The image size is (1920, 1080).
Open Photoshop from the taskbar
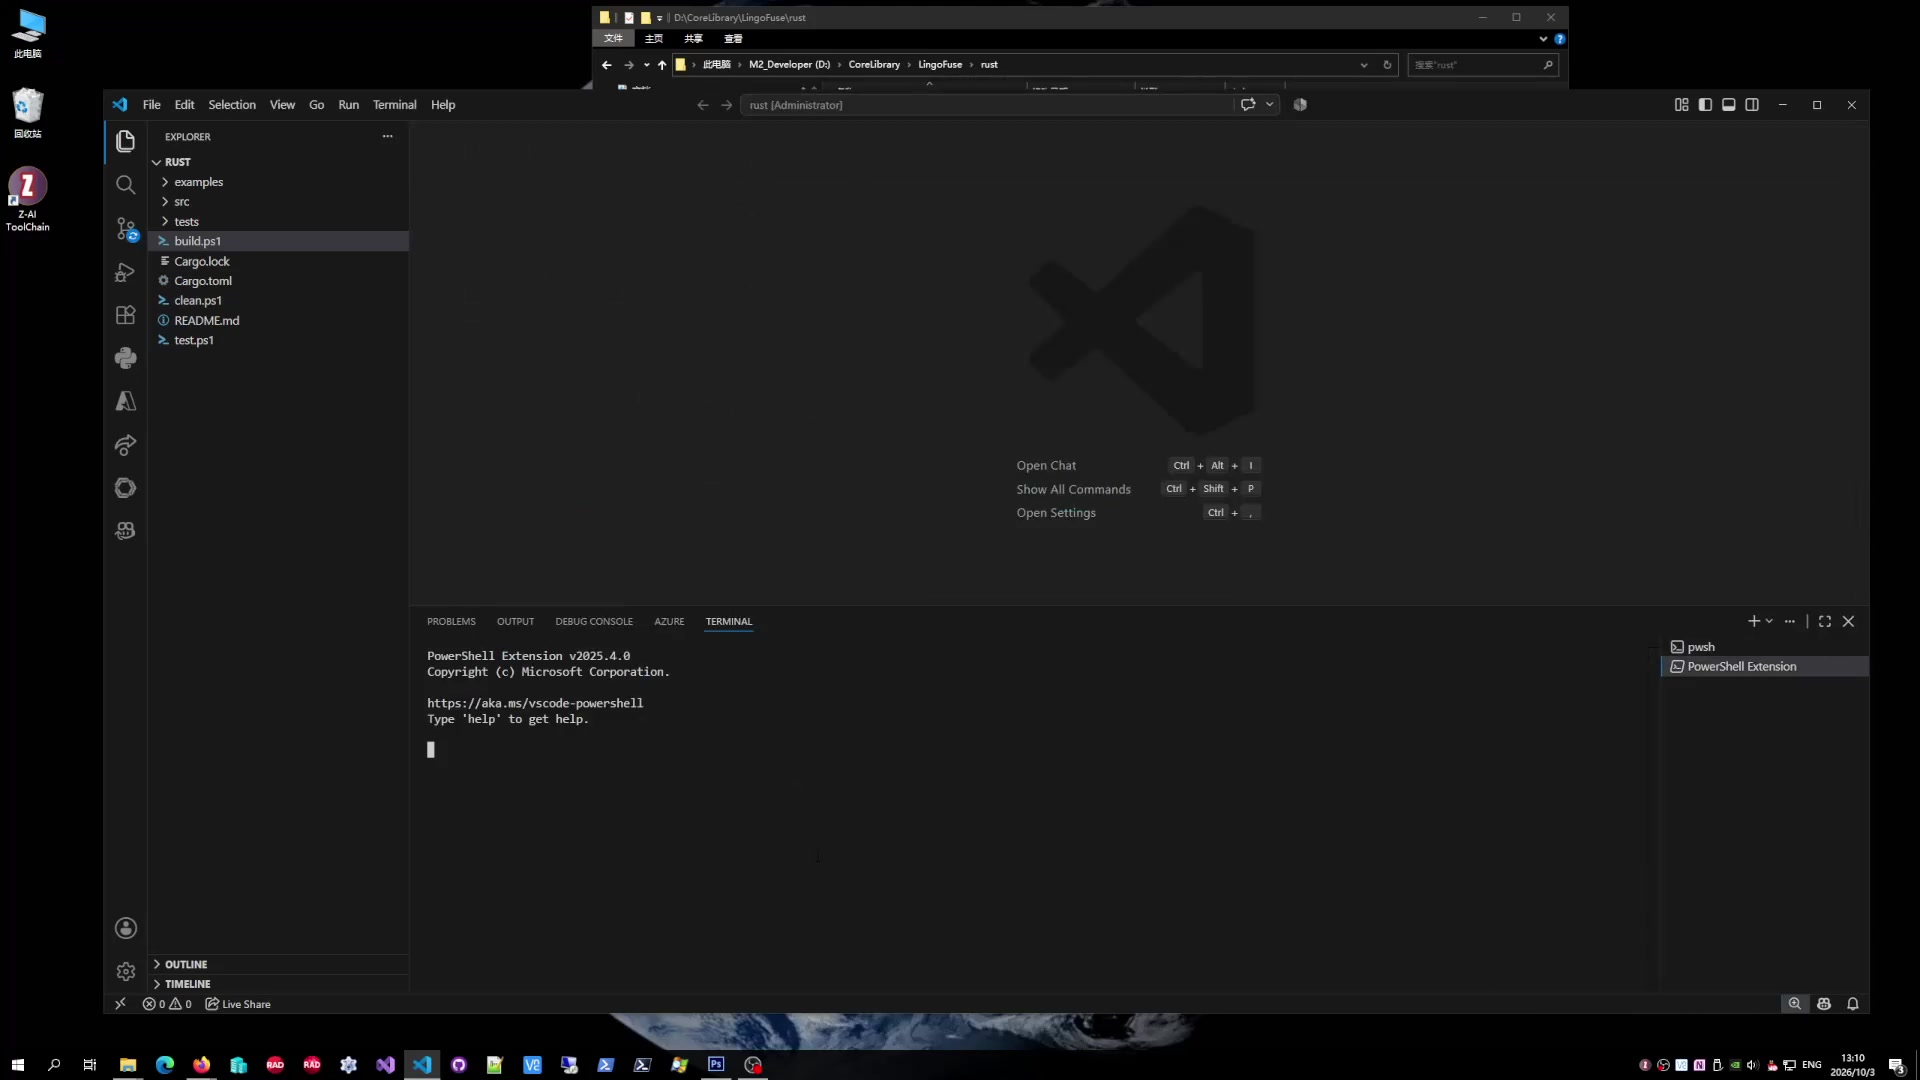click(716, 1065)
